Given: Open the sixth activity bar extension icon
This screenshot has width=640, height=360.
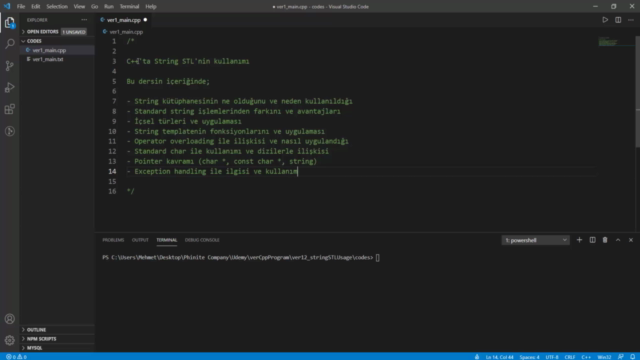Looking at the screenshot, I should tap(10, 131).
